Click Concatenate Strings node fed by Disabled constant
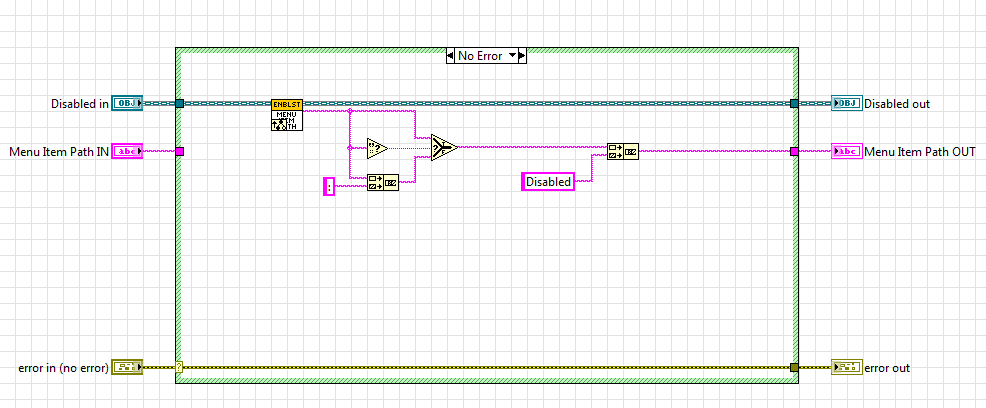The height and width of the screenshot is (408, 986). point(622,152)
